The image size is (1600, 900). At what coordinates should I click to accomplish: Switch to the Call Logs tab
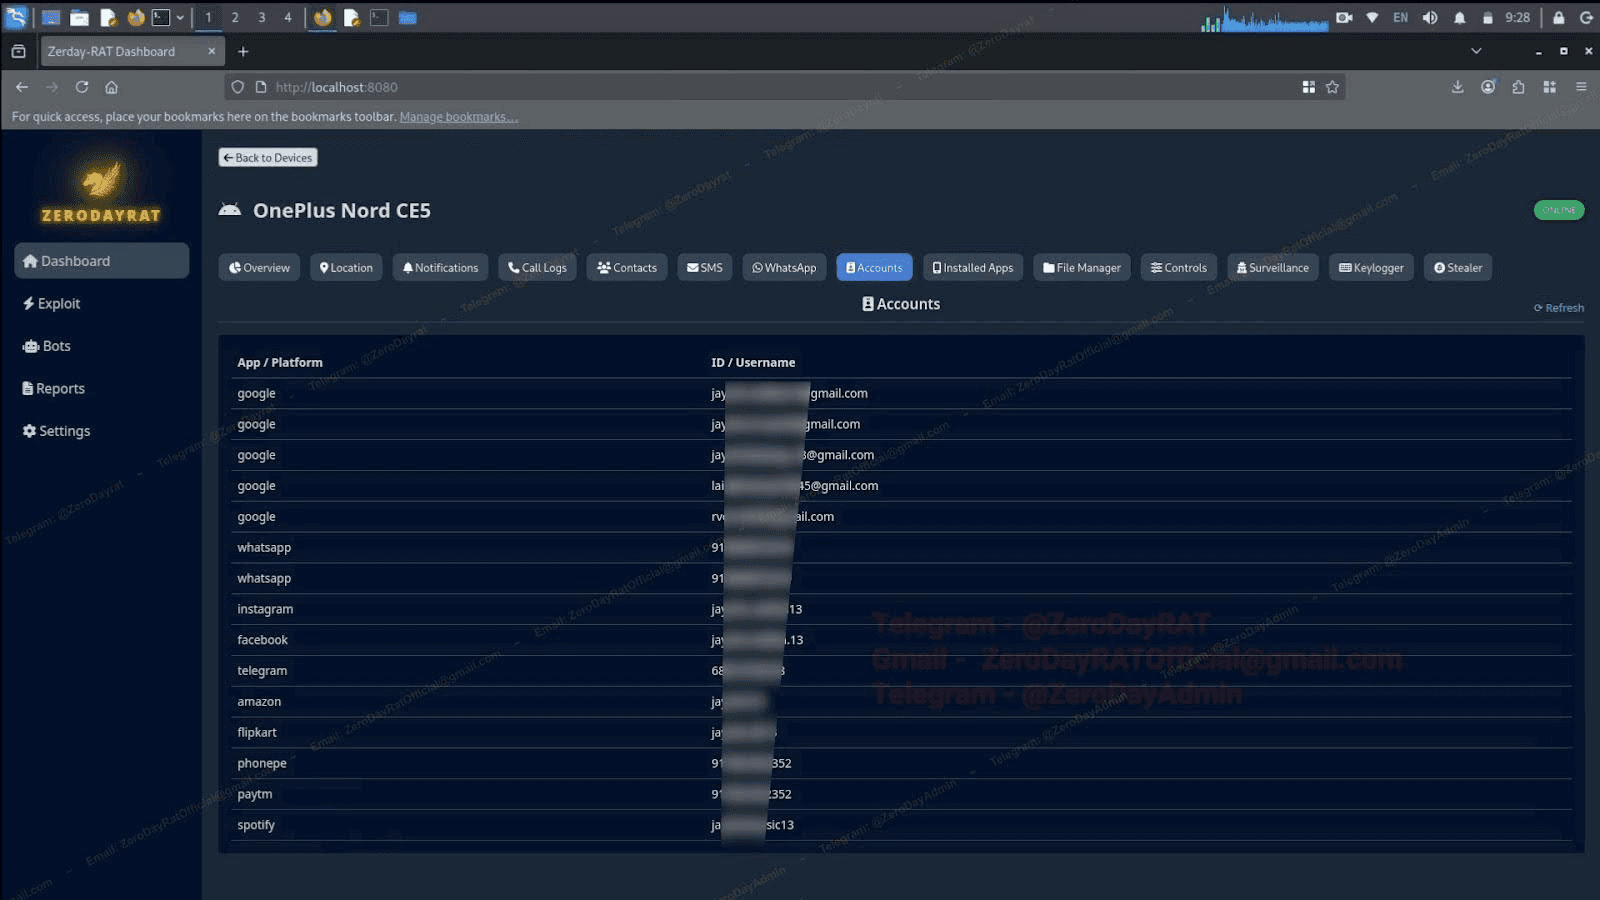(x=537, y=268)
